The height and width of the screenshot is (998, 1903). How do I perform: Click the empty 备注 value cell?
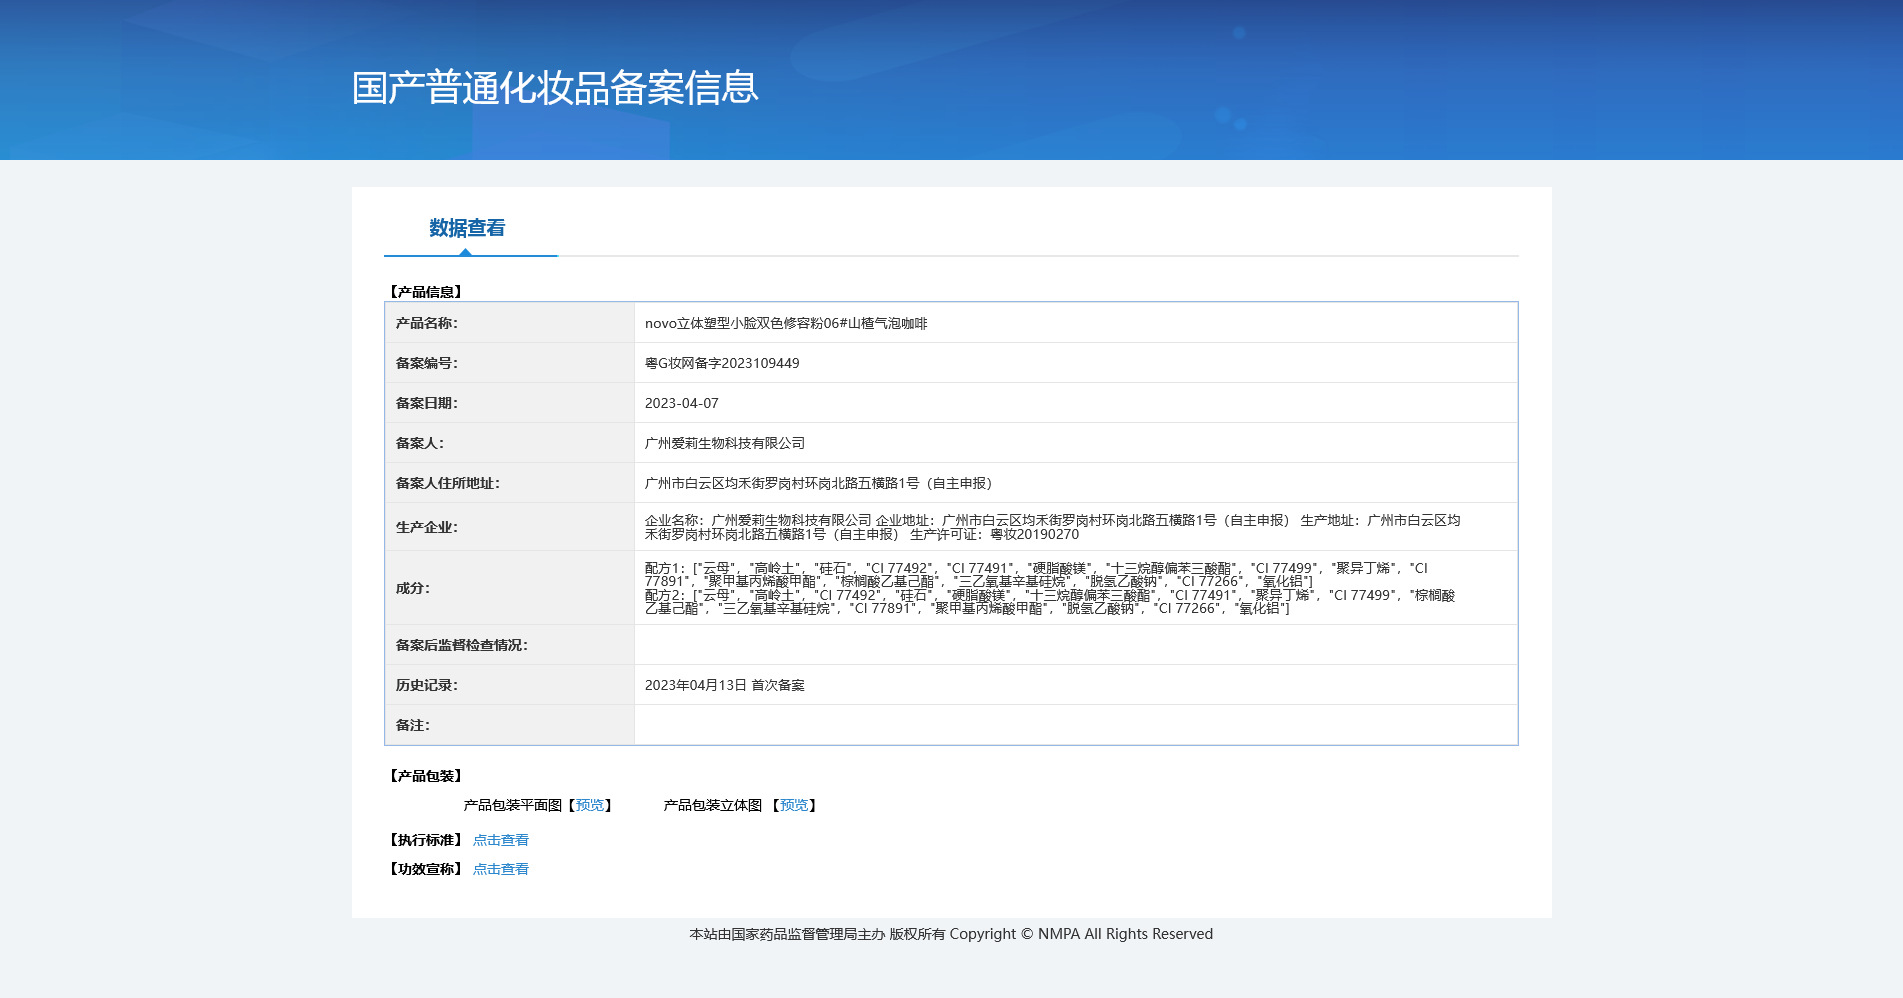[x=1075, y=725]
